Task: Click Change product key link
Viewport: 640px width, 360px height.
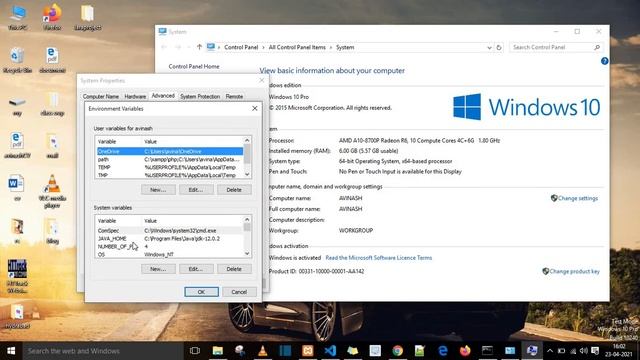Action: click(x=574, y=271)
